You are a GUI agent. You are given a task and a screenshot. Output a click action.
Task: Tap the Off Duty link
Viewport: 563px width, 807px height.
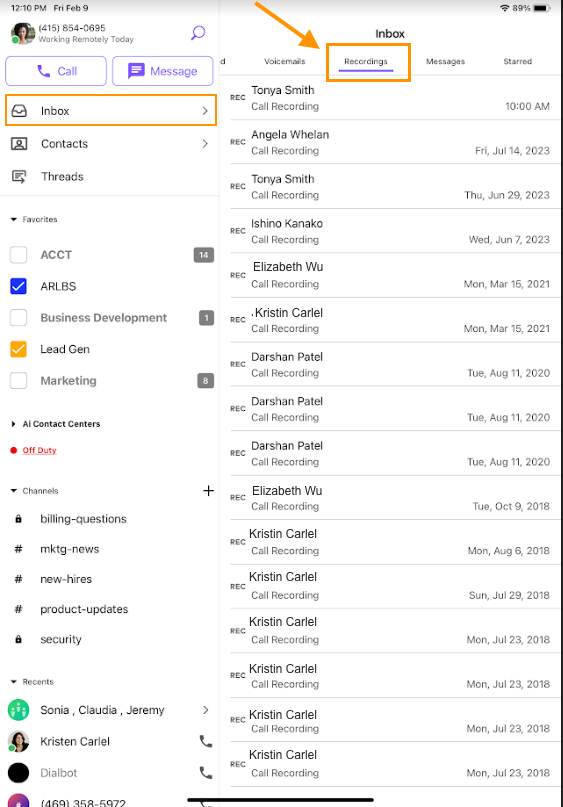coord(40,450)
